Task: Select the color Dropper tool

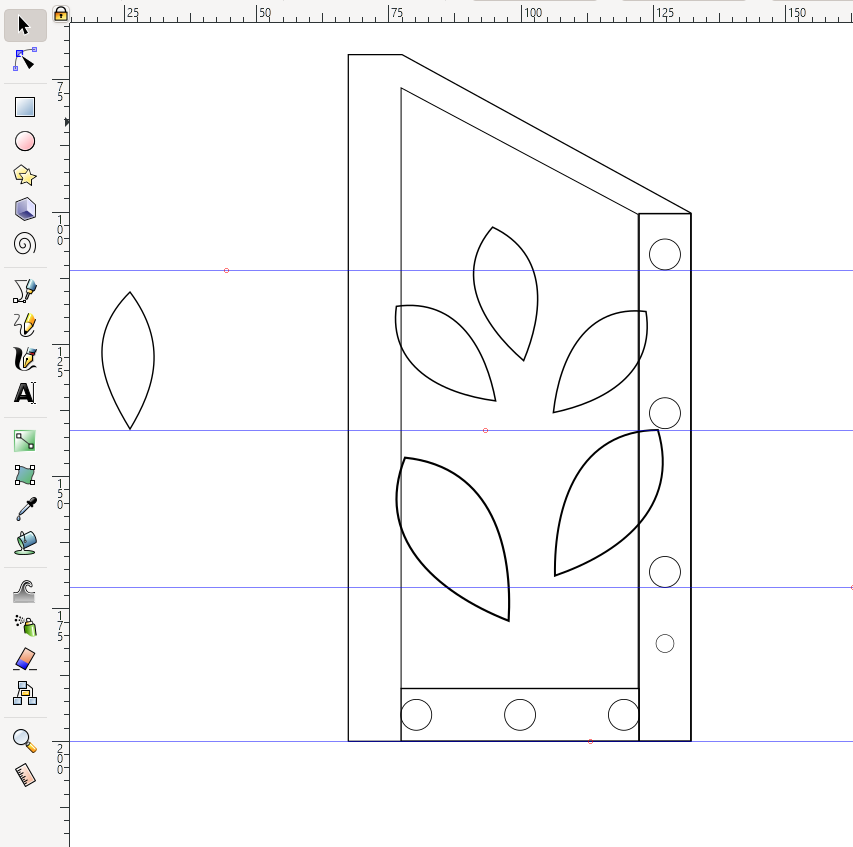Action: coord(24,507)
